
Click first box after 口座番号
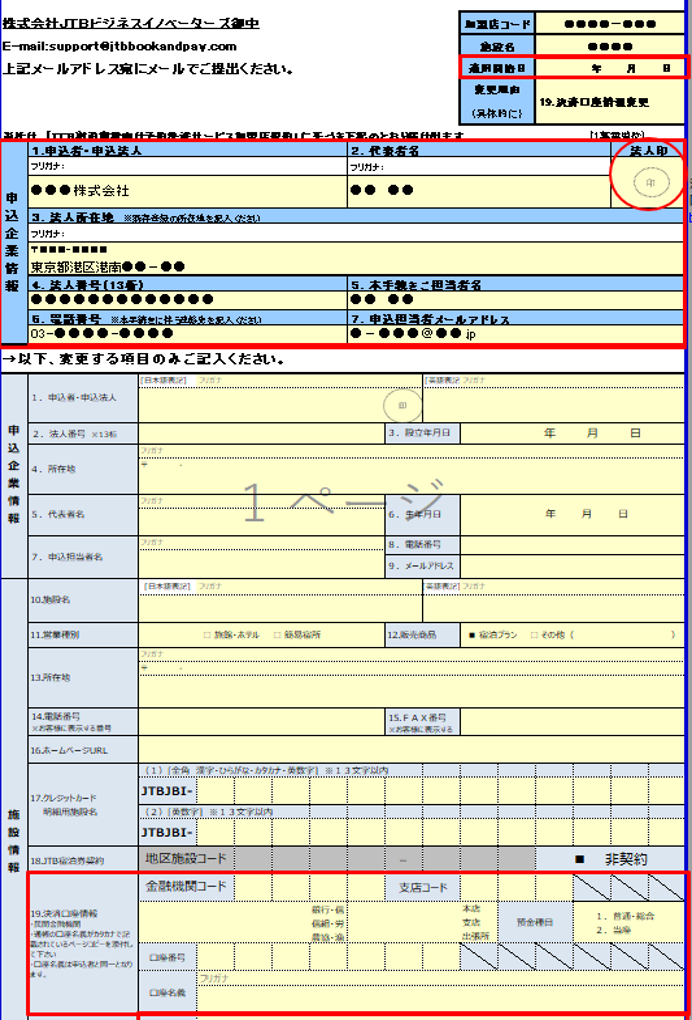(x=215, y=958)
